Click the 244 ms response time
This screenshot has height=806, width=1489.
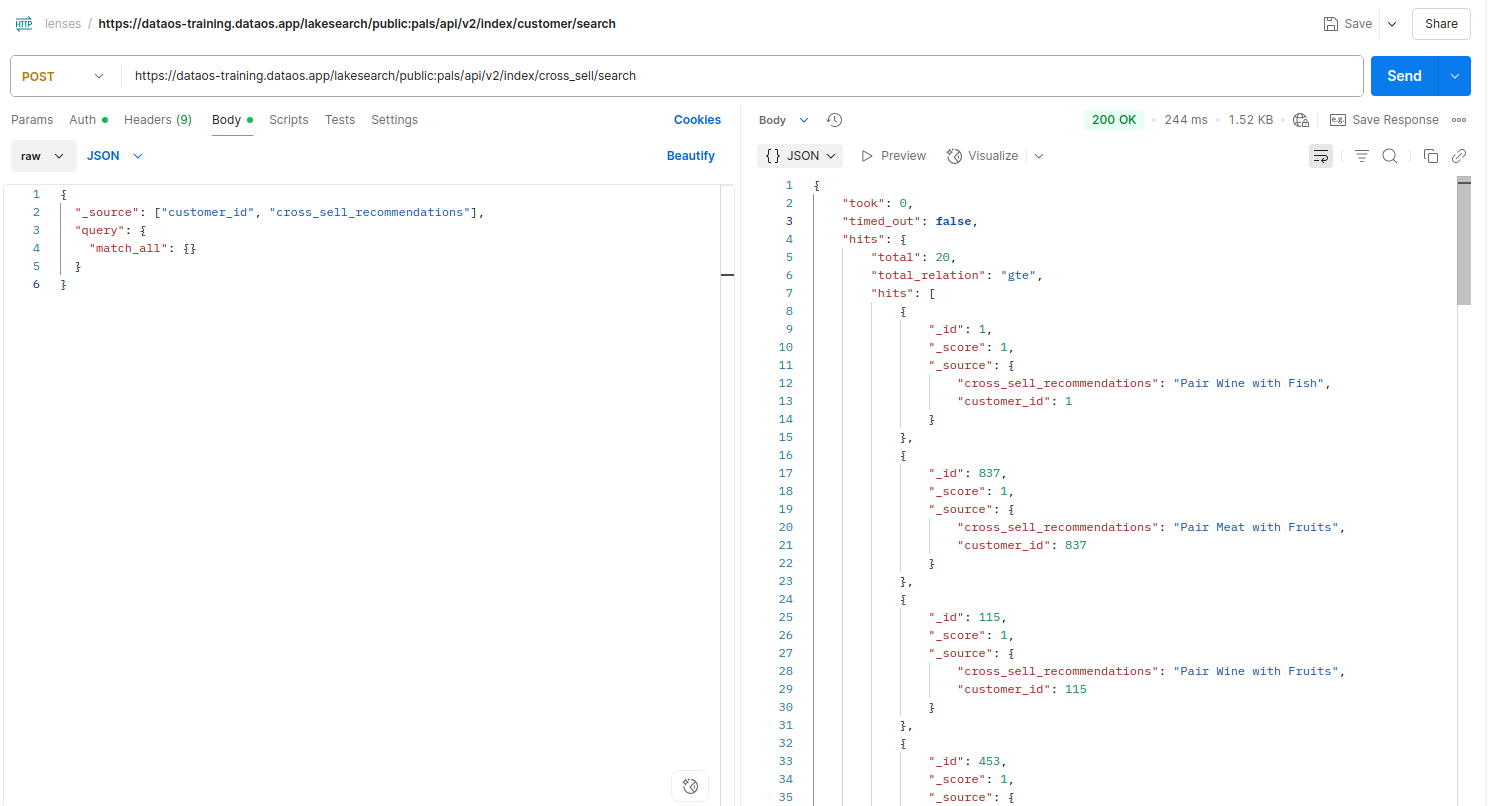click(x=1186, y=120)
